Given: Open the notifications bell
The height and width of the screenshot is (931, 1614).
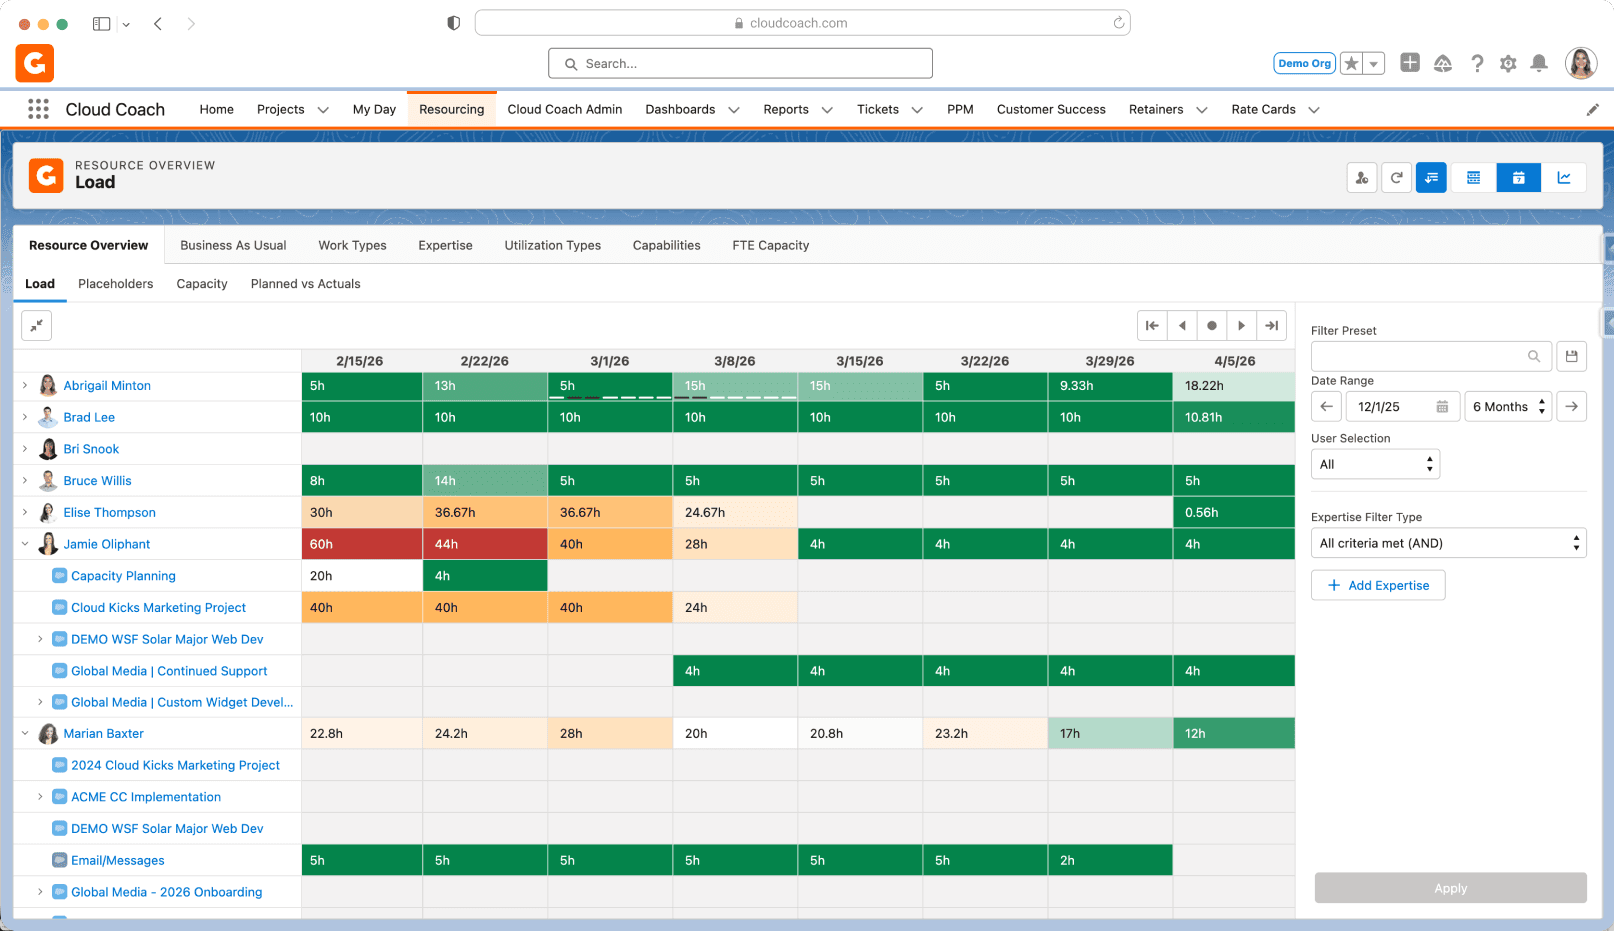Looking at the screenshot, I should pos(1539,64).
